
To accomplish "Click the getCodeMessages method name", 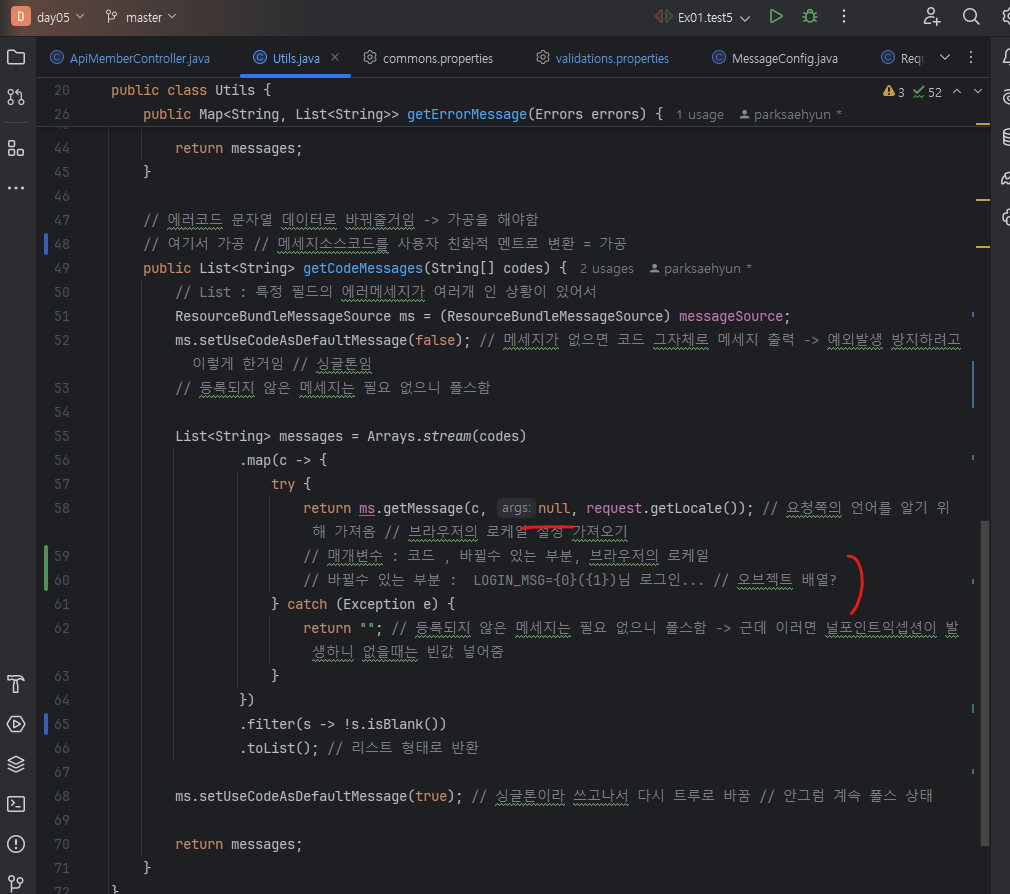I will tap(363, 268).
